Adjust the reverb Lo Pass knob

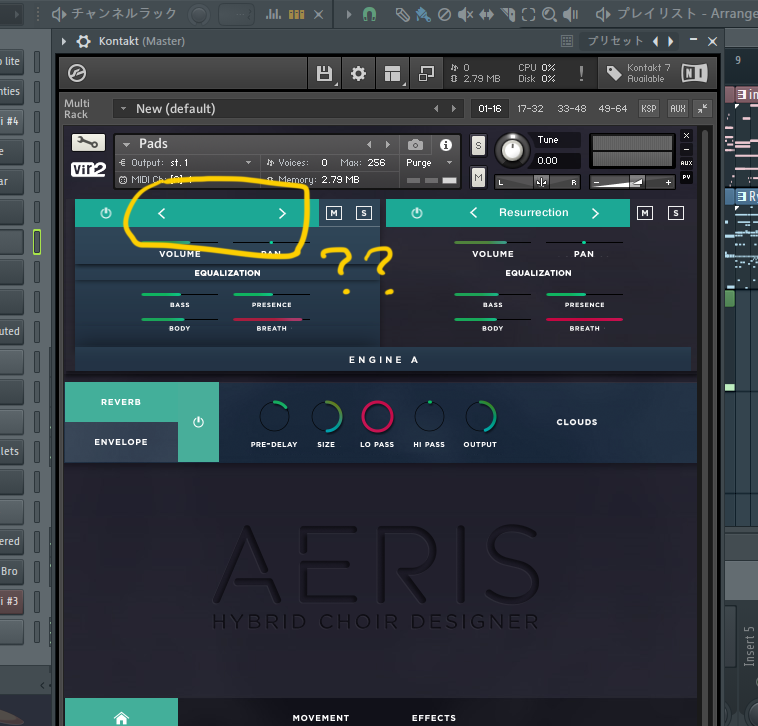pos(377,417)
